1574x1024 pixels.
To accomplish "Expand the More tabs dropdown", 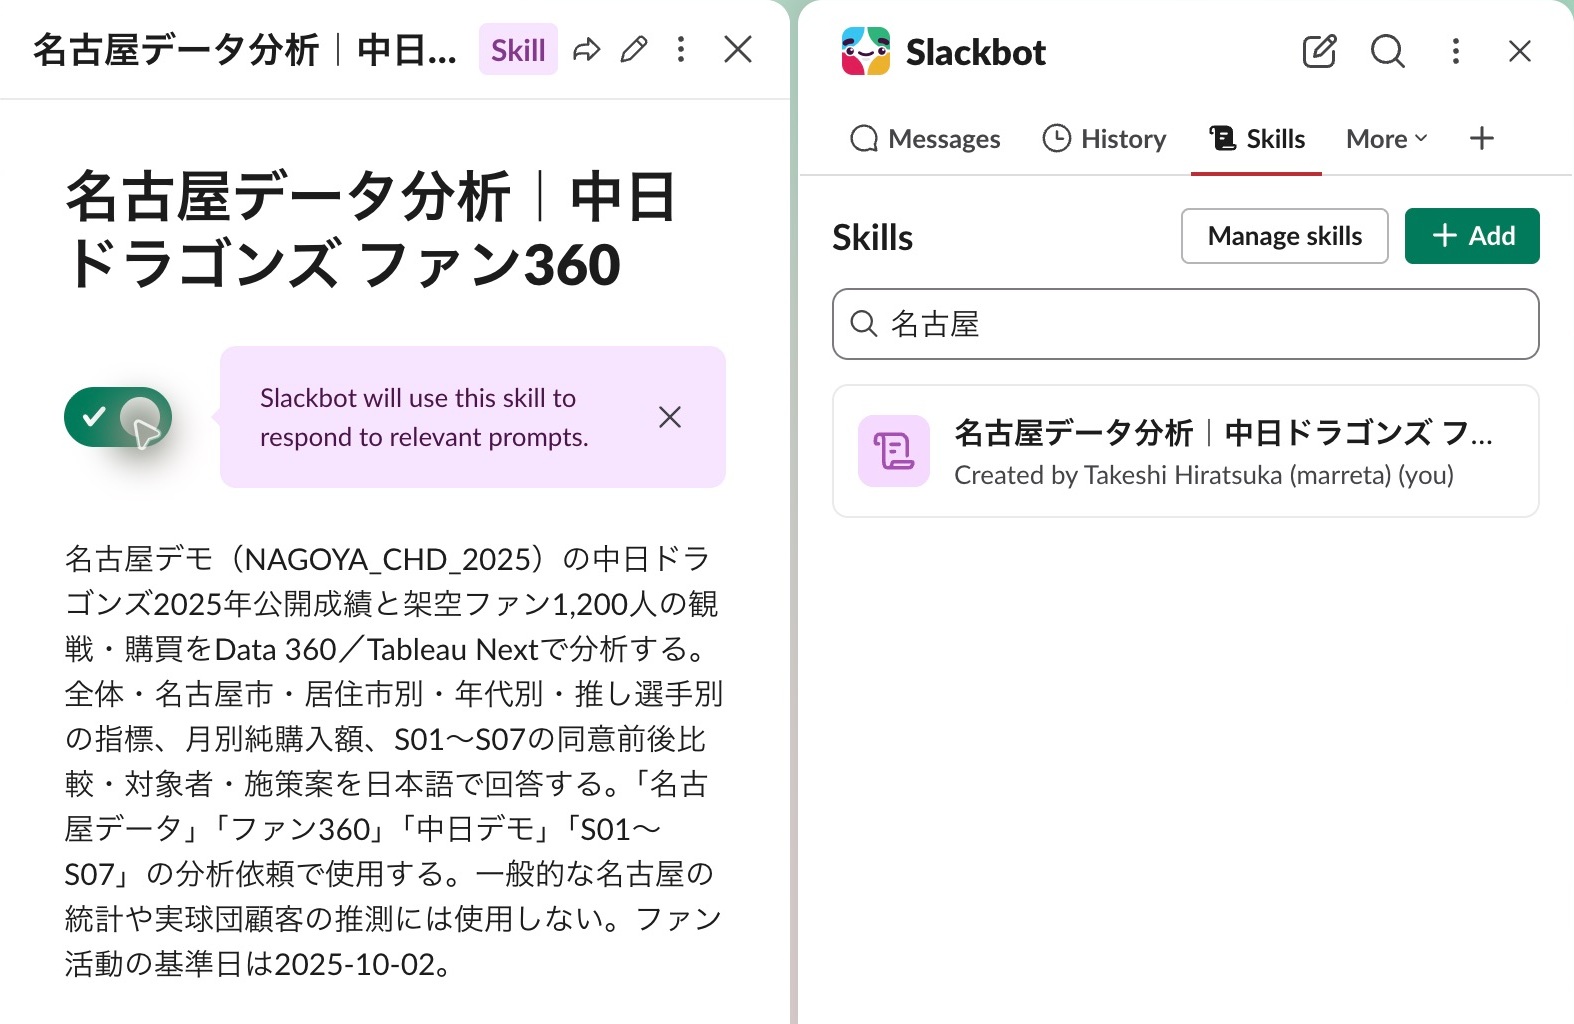I will coord(1387,139).
